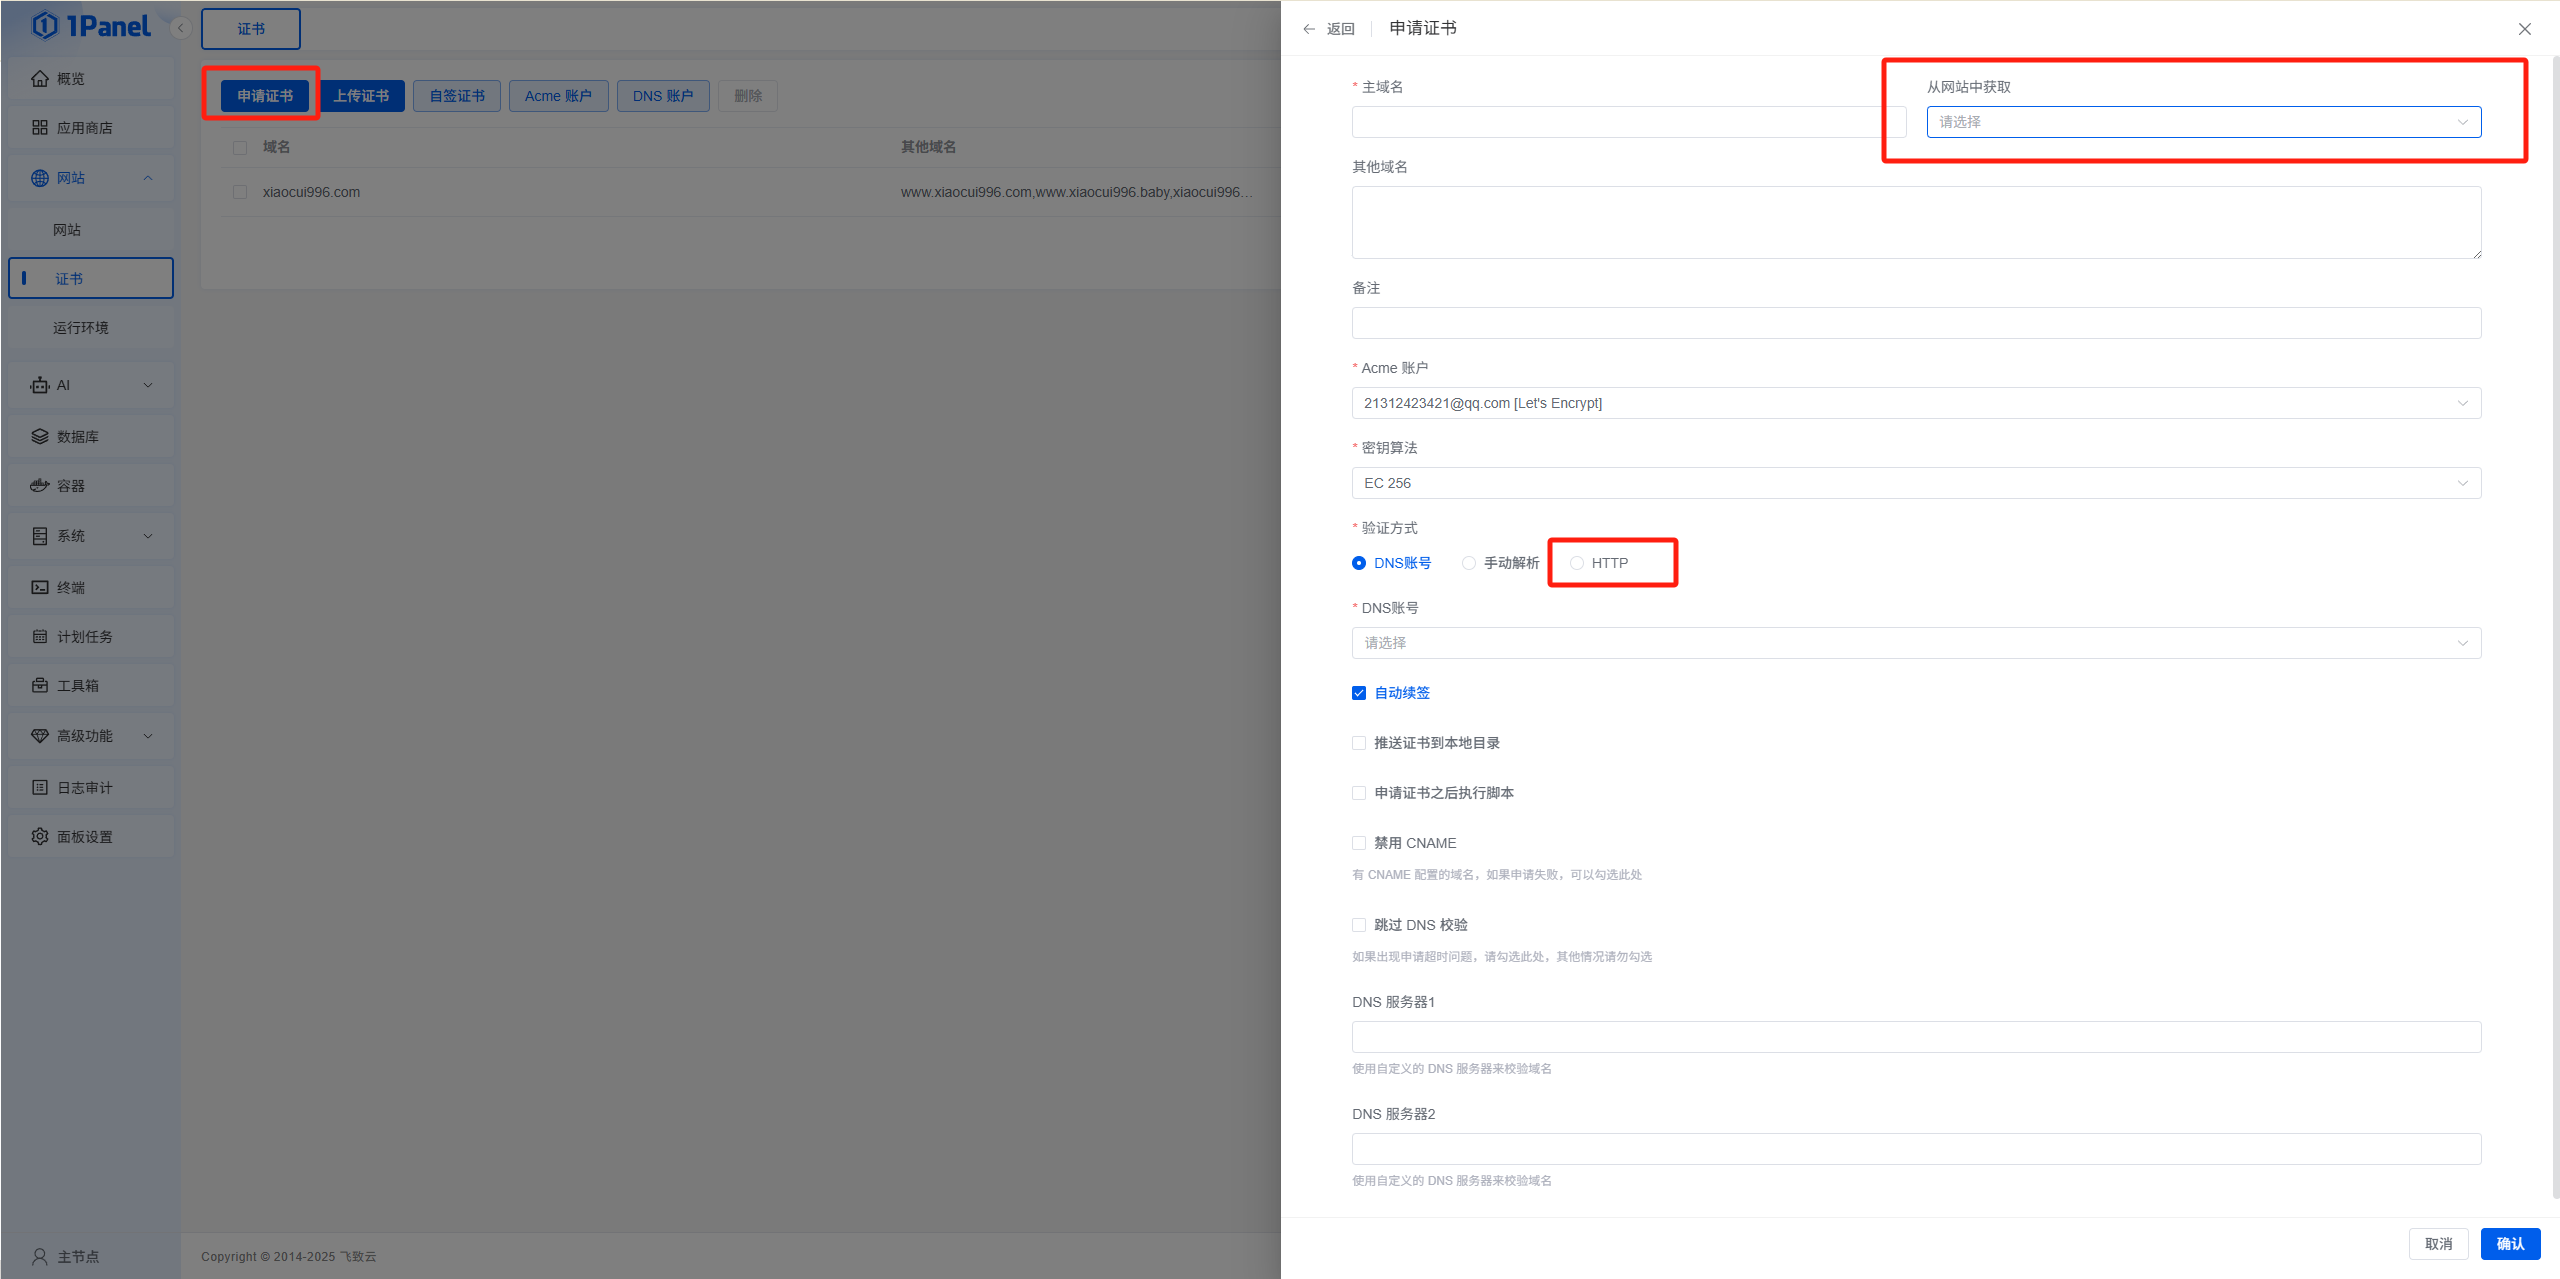Uncheck the 自动续签 checkbox

tap(1359, 693)
